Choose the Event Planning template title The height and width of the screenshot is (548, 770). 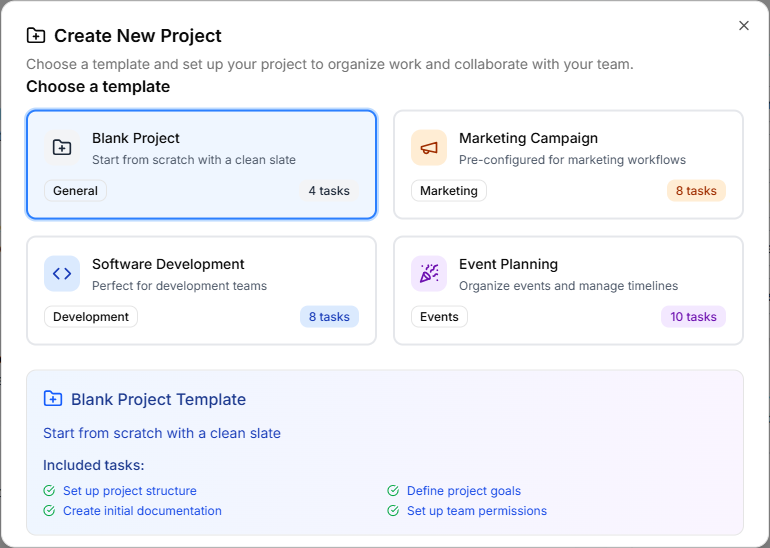tap(508, 264)
